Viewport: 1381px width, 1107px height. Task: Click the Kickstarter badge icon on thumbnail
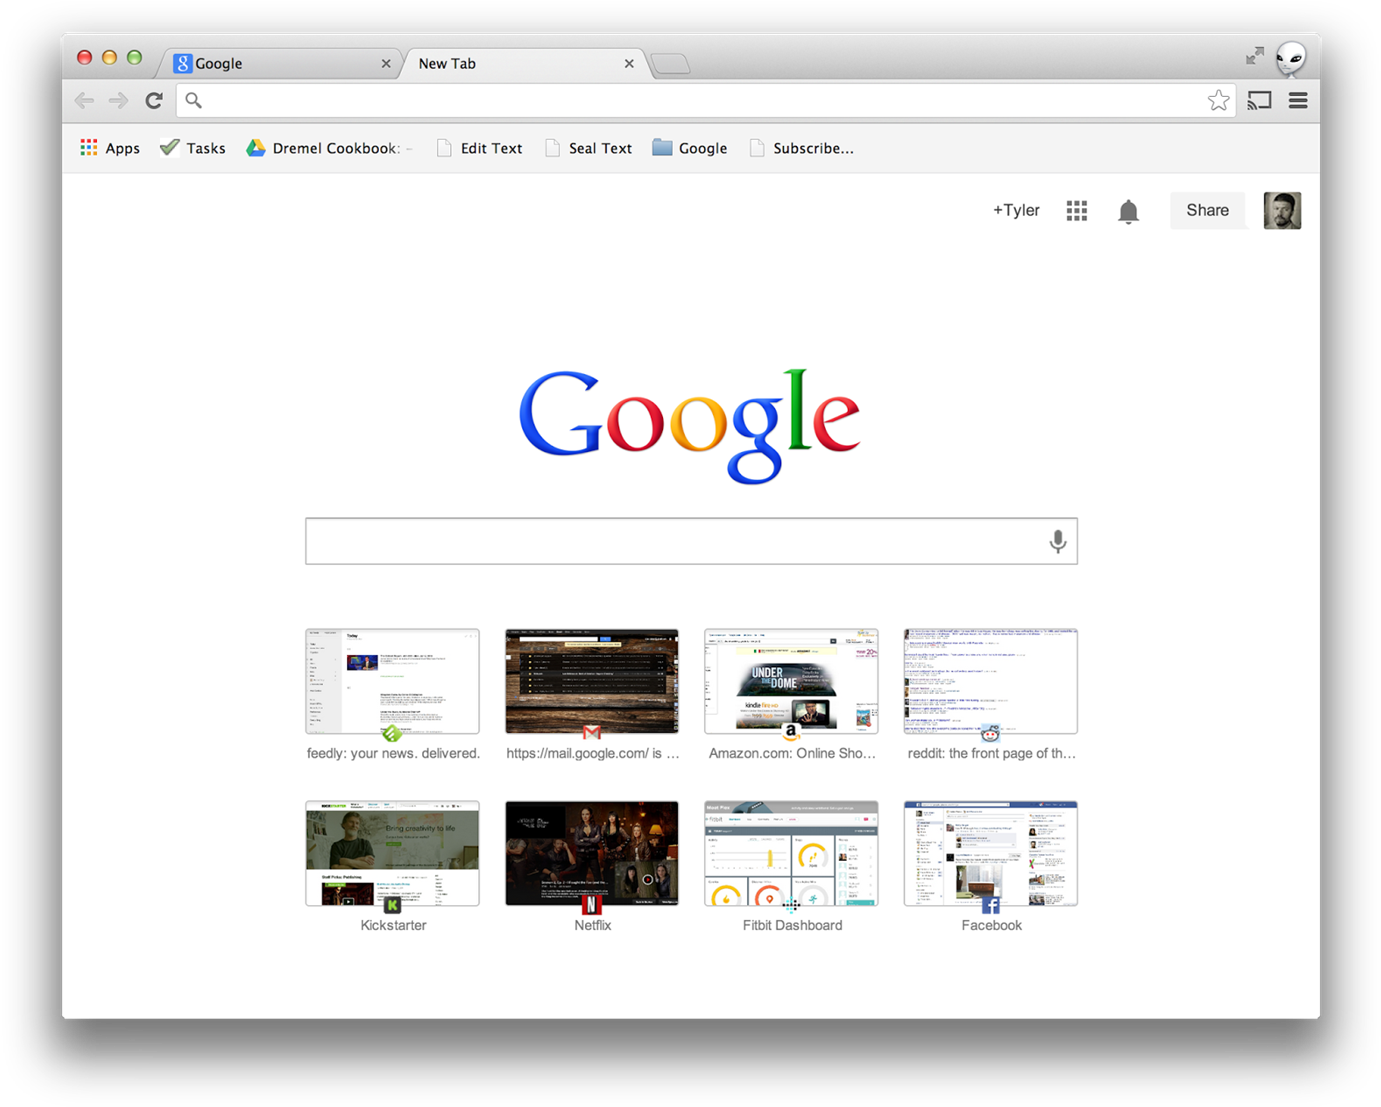pos(393,905)
